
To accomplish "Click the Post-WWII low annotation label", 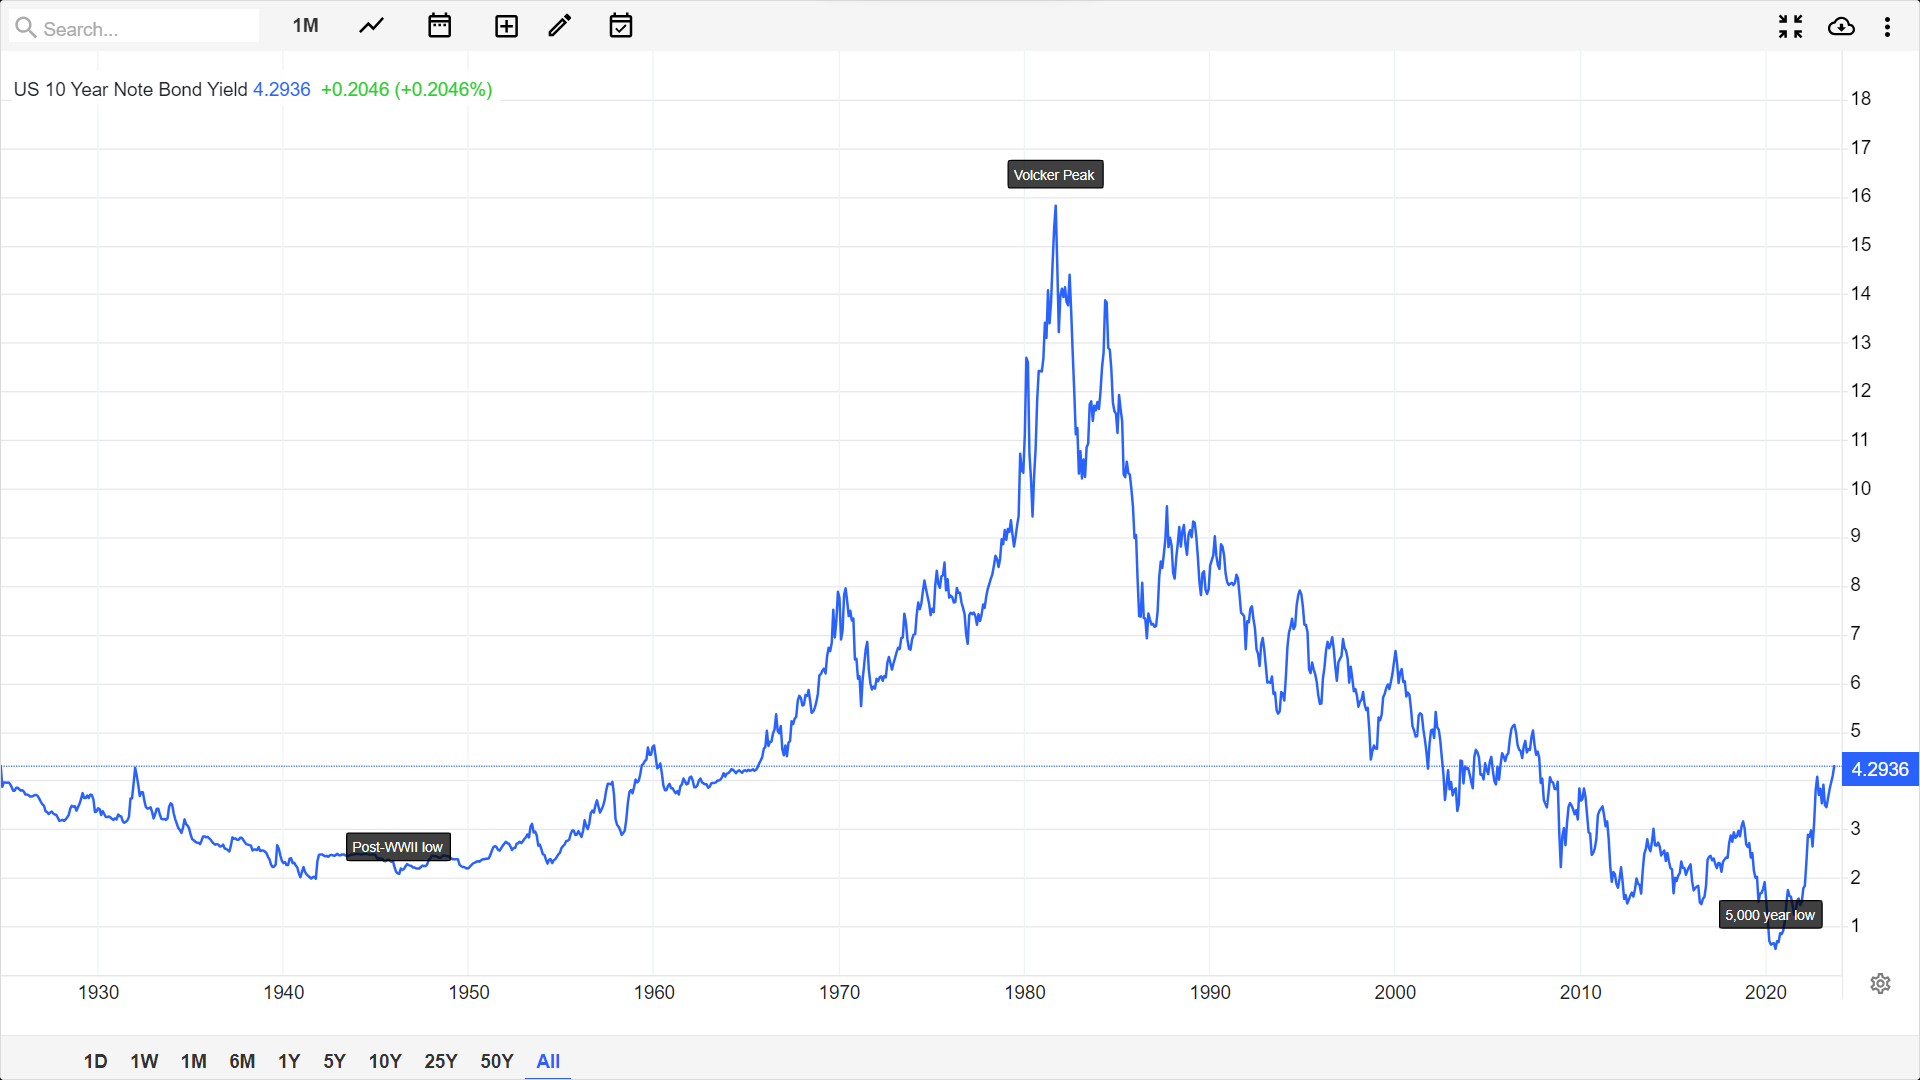I will [x=397, y=847].
